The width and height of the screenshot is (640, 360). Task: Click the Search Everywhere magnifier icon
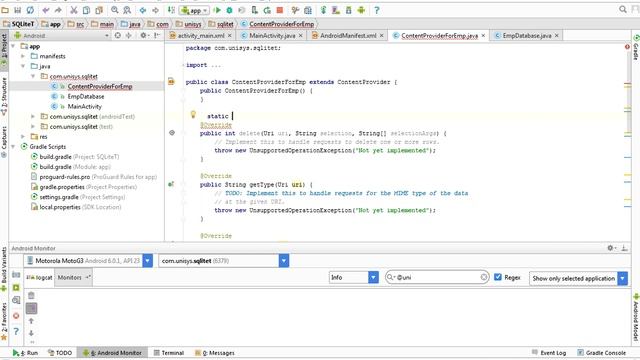[623, 9]
